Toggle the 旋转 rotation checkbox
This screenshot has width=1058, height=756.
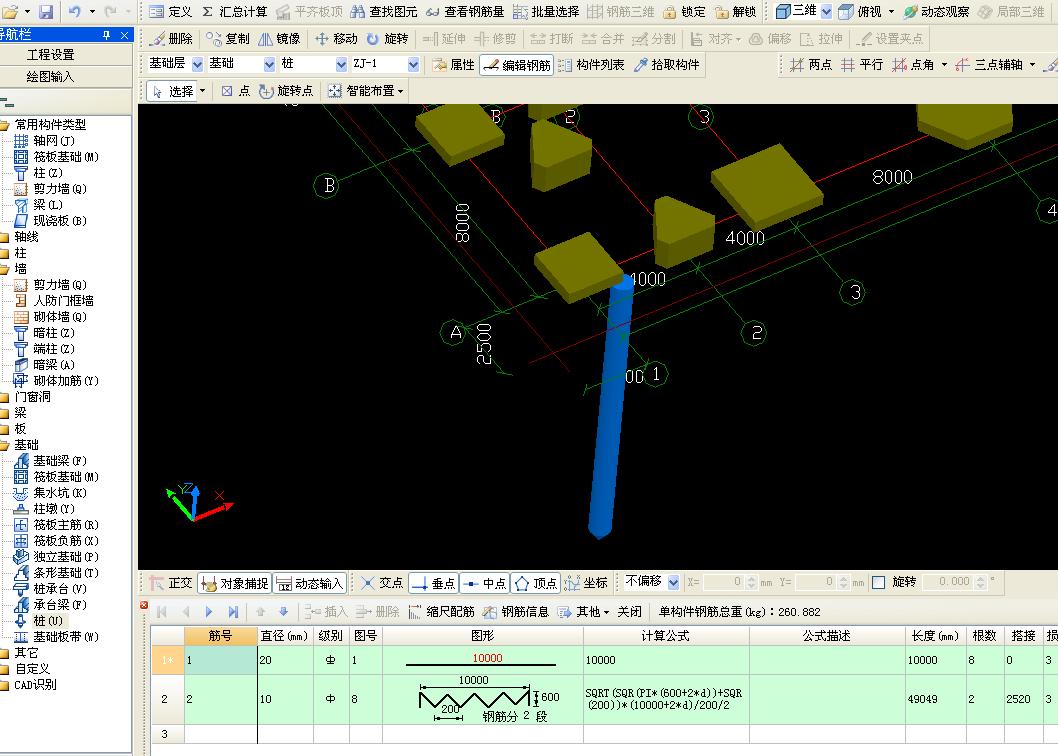coord(879,582)
